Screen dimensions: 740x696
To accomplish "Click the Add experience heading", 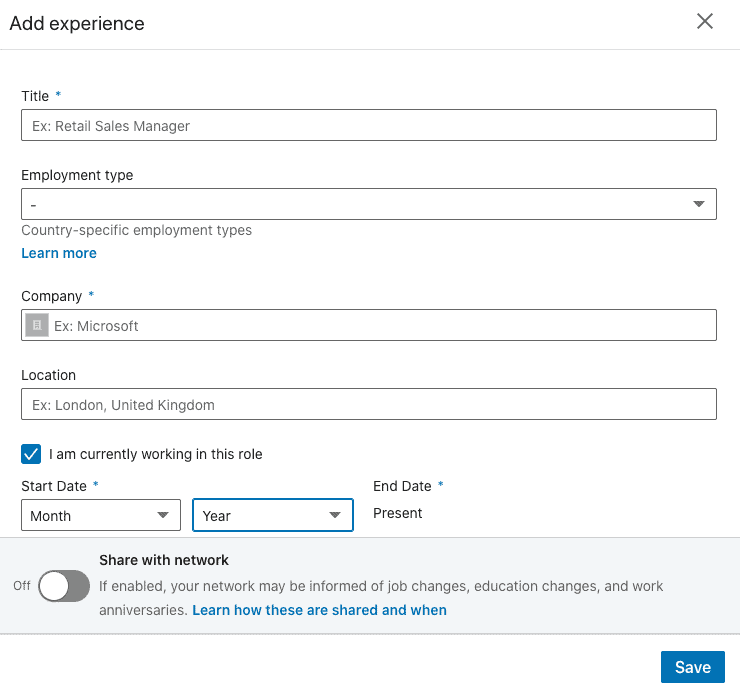I will point(77,23).
